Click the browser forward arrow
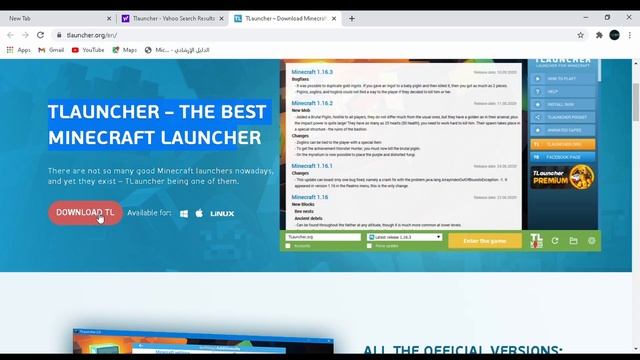The width and height of the screenshot is (640, 360). (25, 35)
